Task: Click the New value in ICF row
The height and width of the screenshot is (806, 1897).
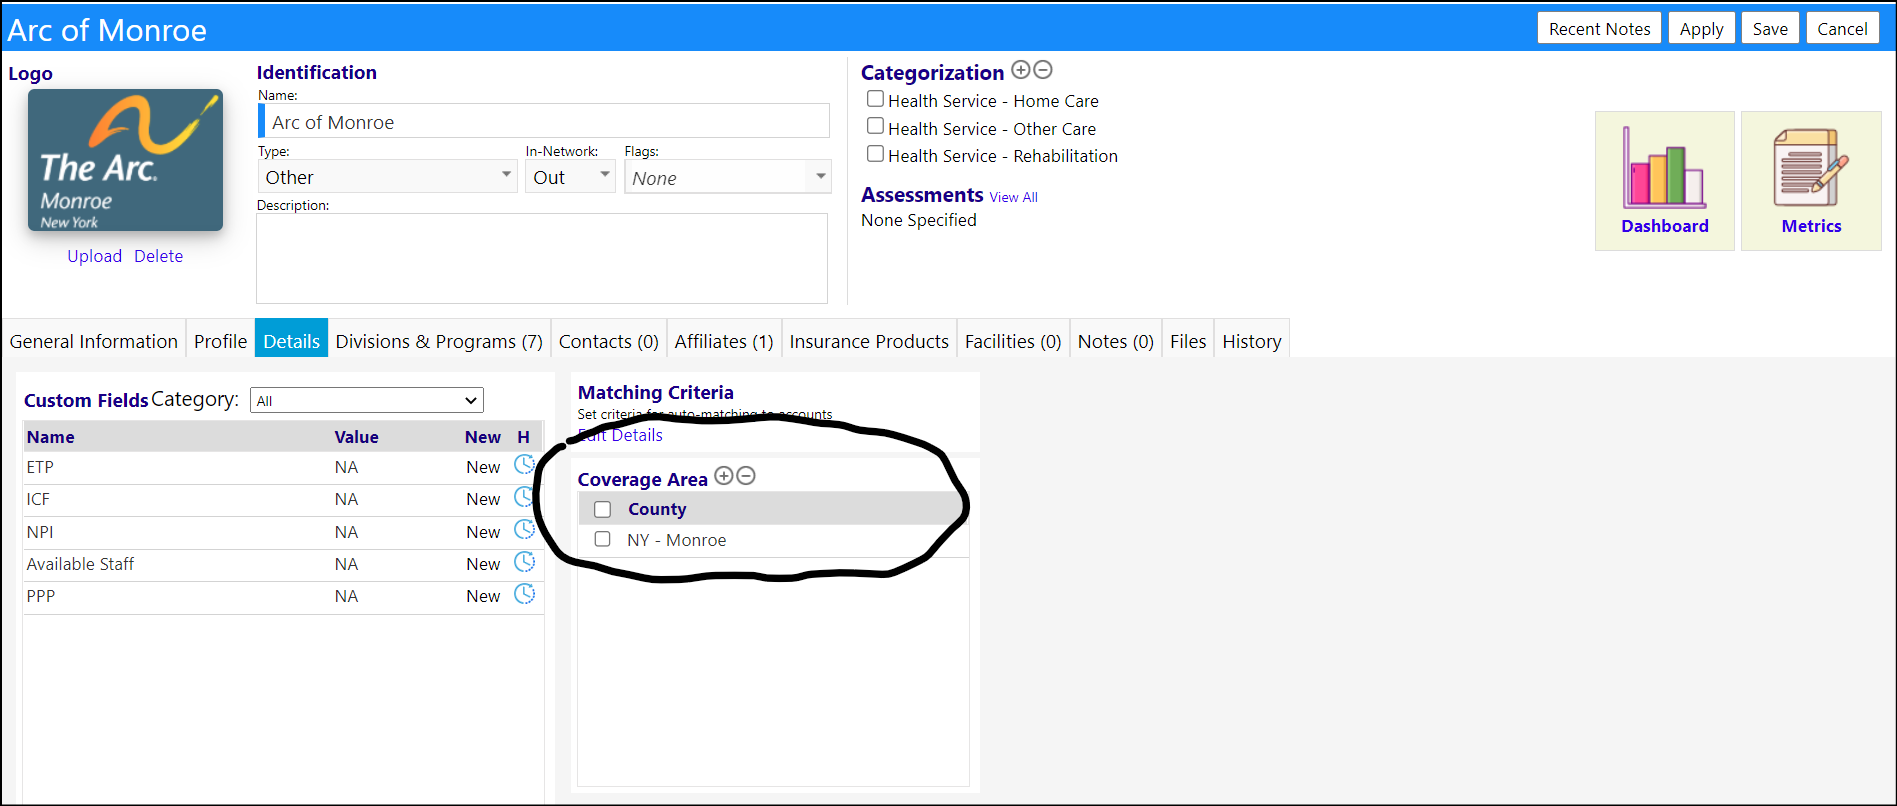Action: [483, 499]
